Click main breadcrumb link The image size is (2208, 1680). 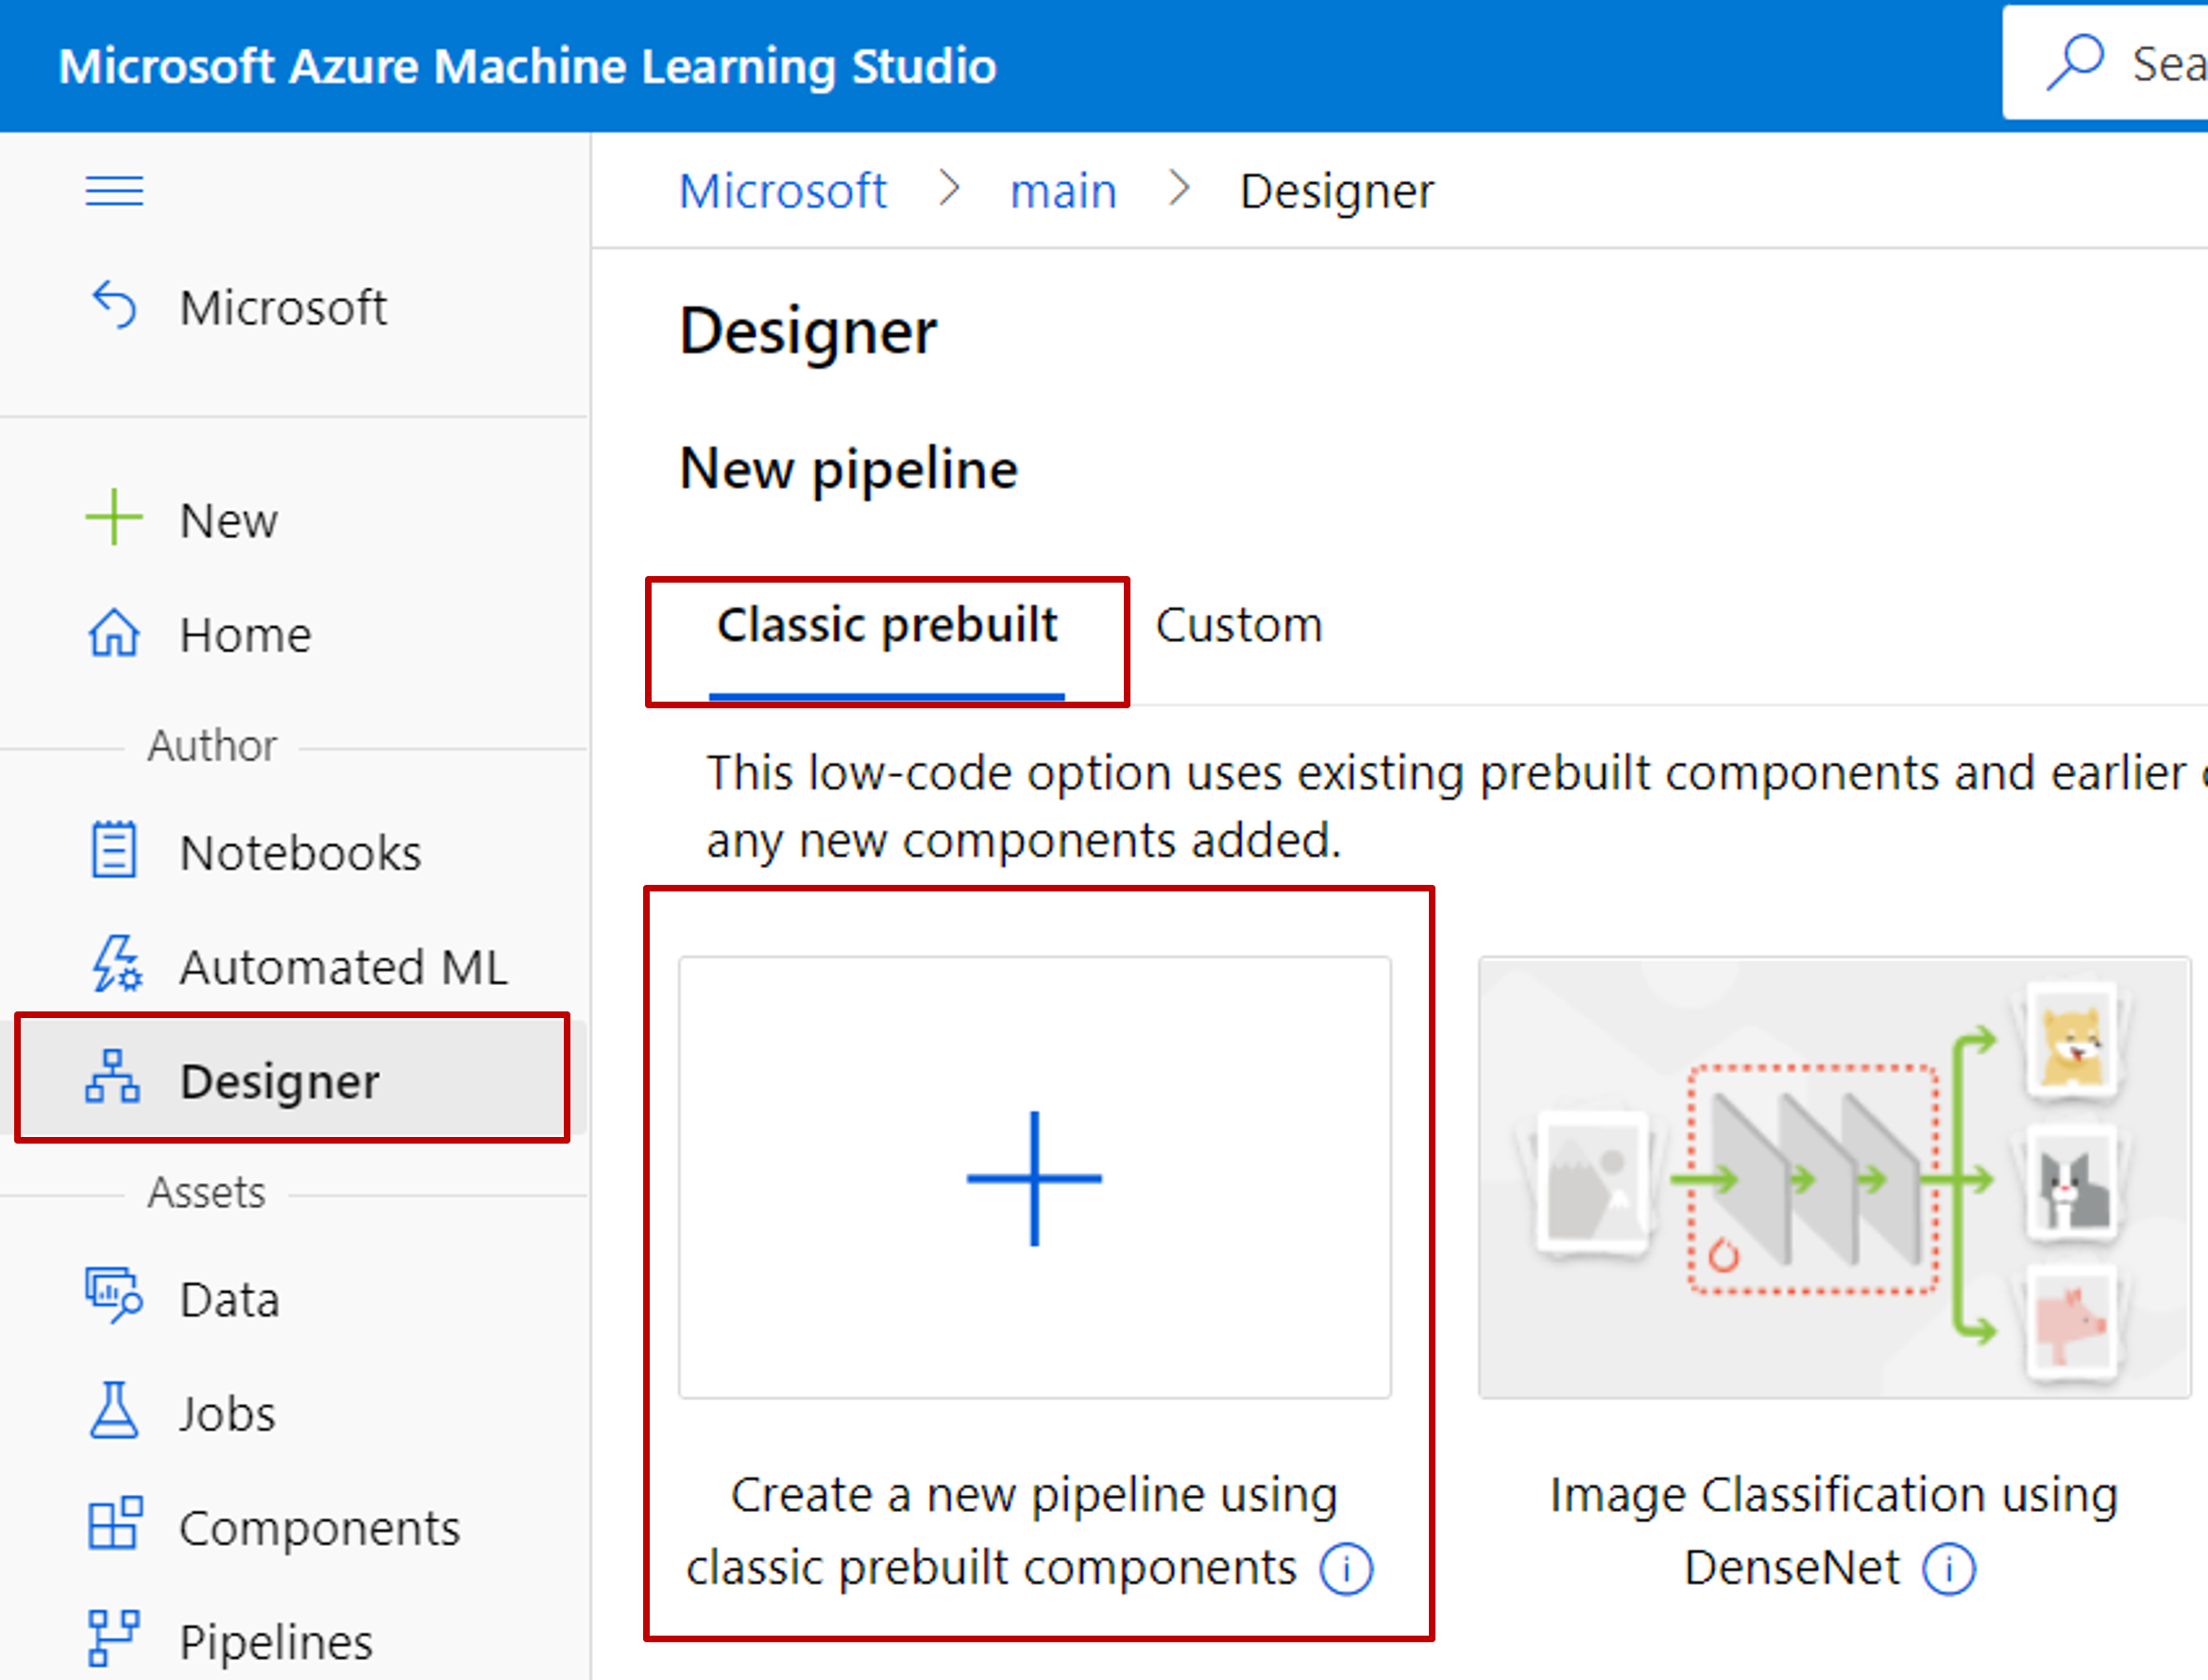click(1061, 199)
